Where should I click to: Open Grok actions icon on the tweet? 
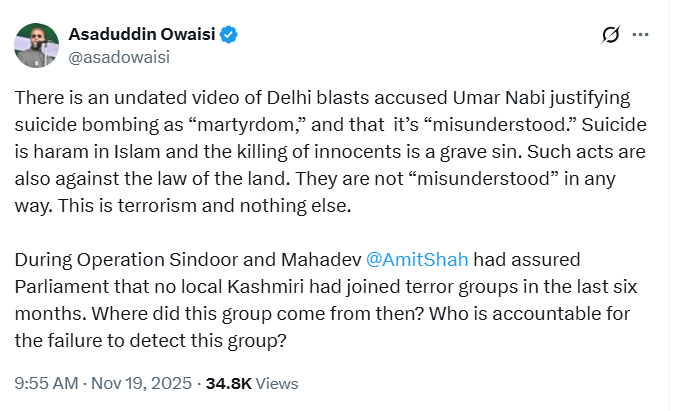point(610,35)
